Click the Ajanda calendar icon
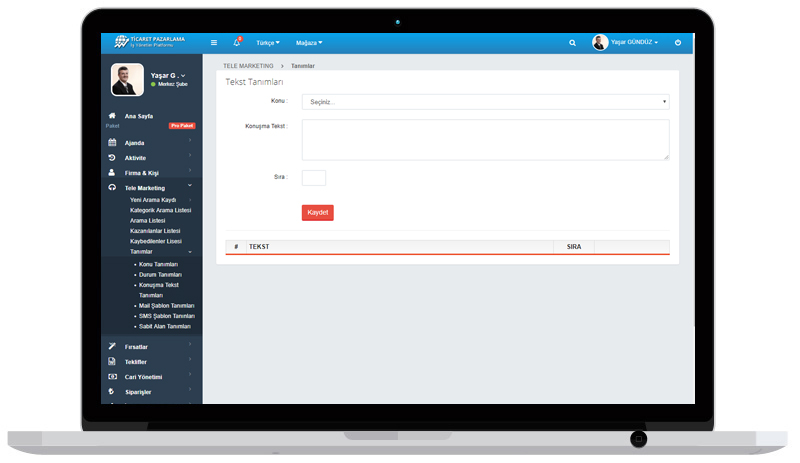Screen dimensions: 800x463 (112, 142)
